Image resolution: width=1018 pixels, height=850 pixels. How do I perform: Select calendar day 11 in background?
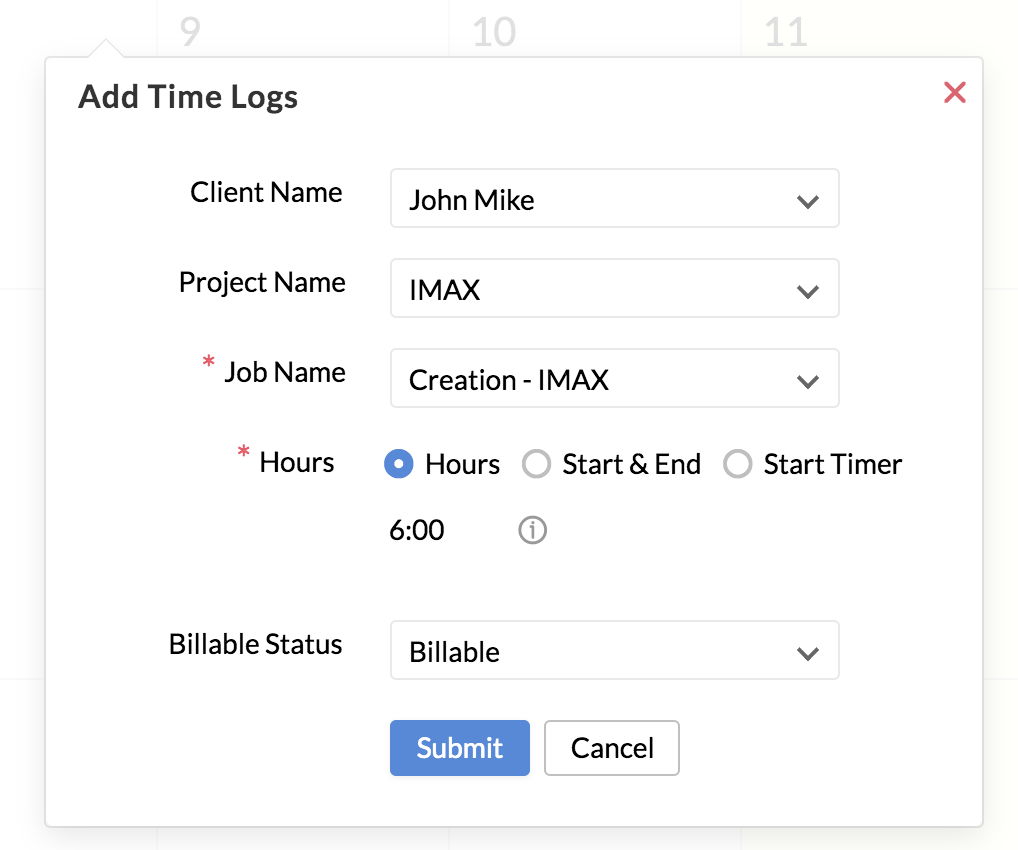tap(785, 31)
